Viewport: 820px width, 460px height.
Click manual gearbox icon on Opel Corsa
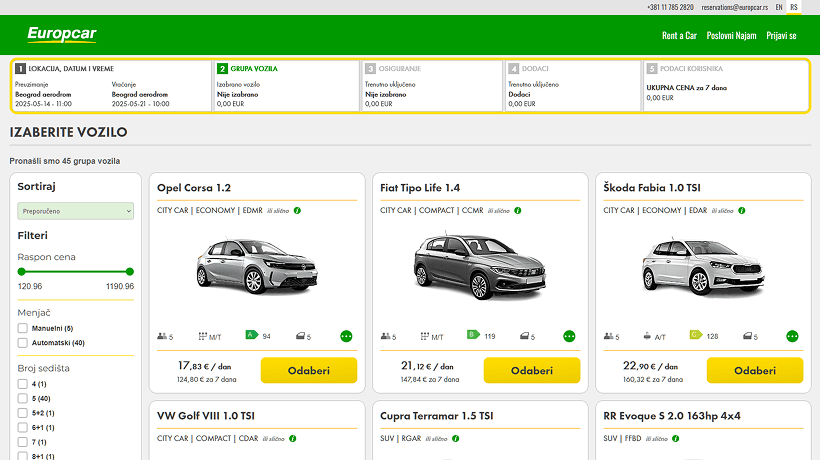[x=203, y=336]
